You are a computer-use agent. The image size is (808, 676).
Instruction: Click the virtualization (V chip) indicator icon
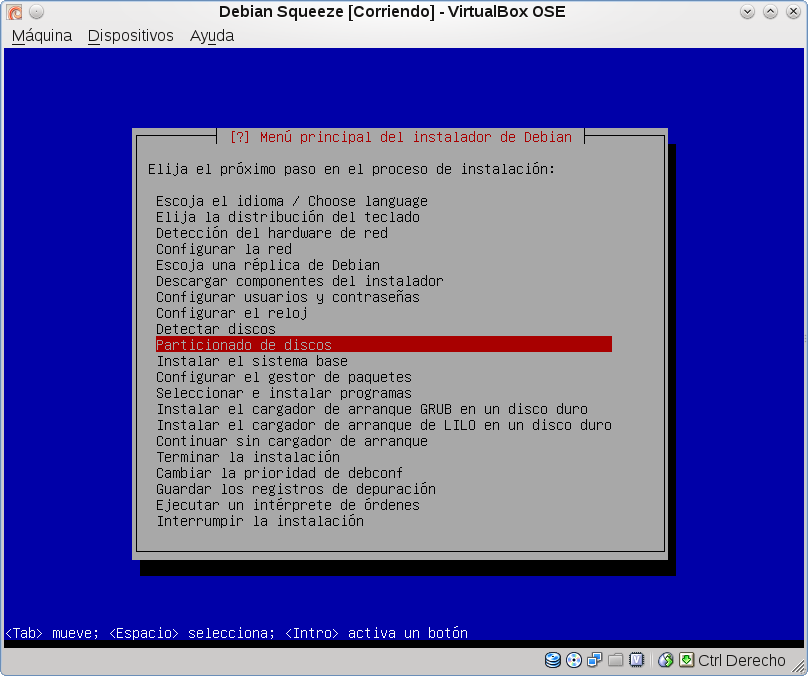(636, 660)
